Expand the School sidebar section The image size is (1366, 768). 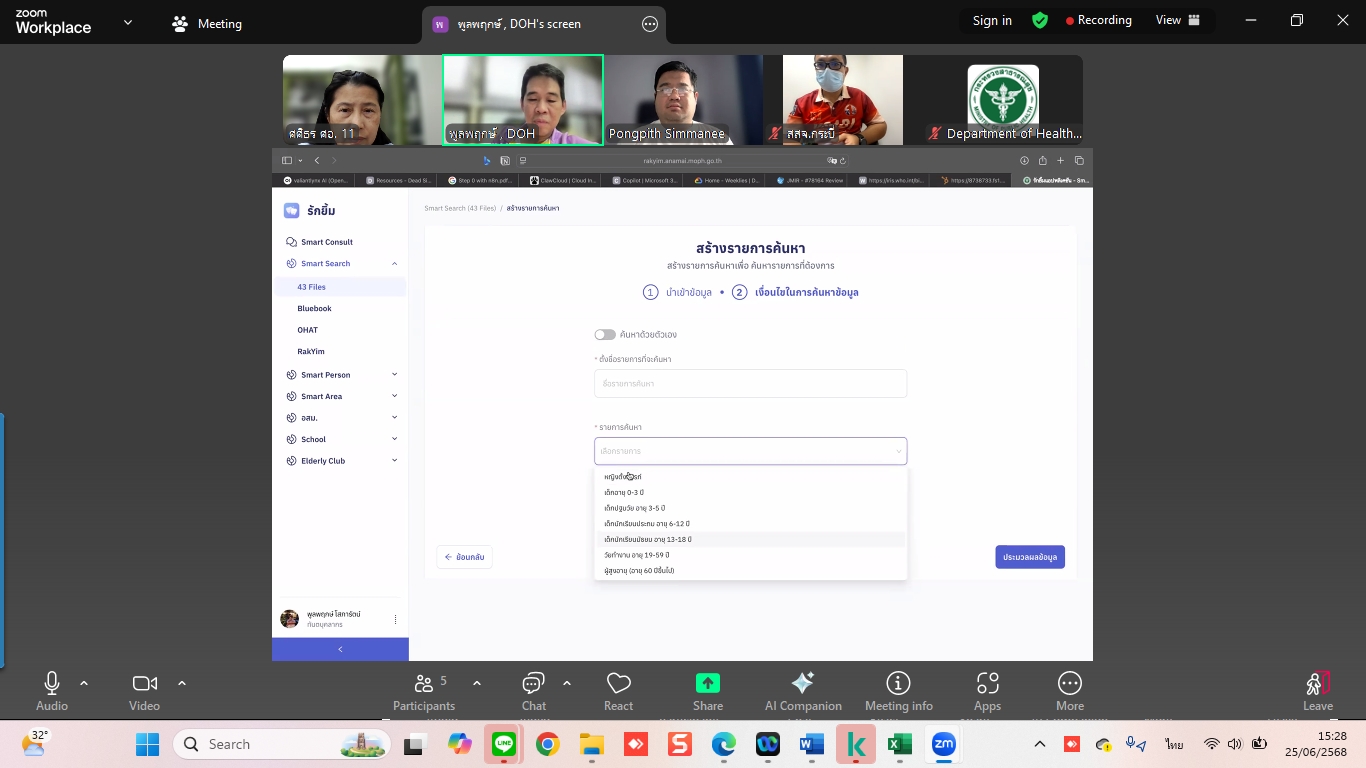(x=394, y=439)
